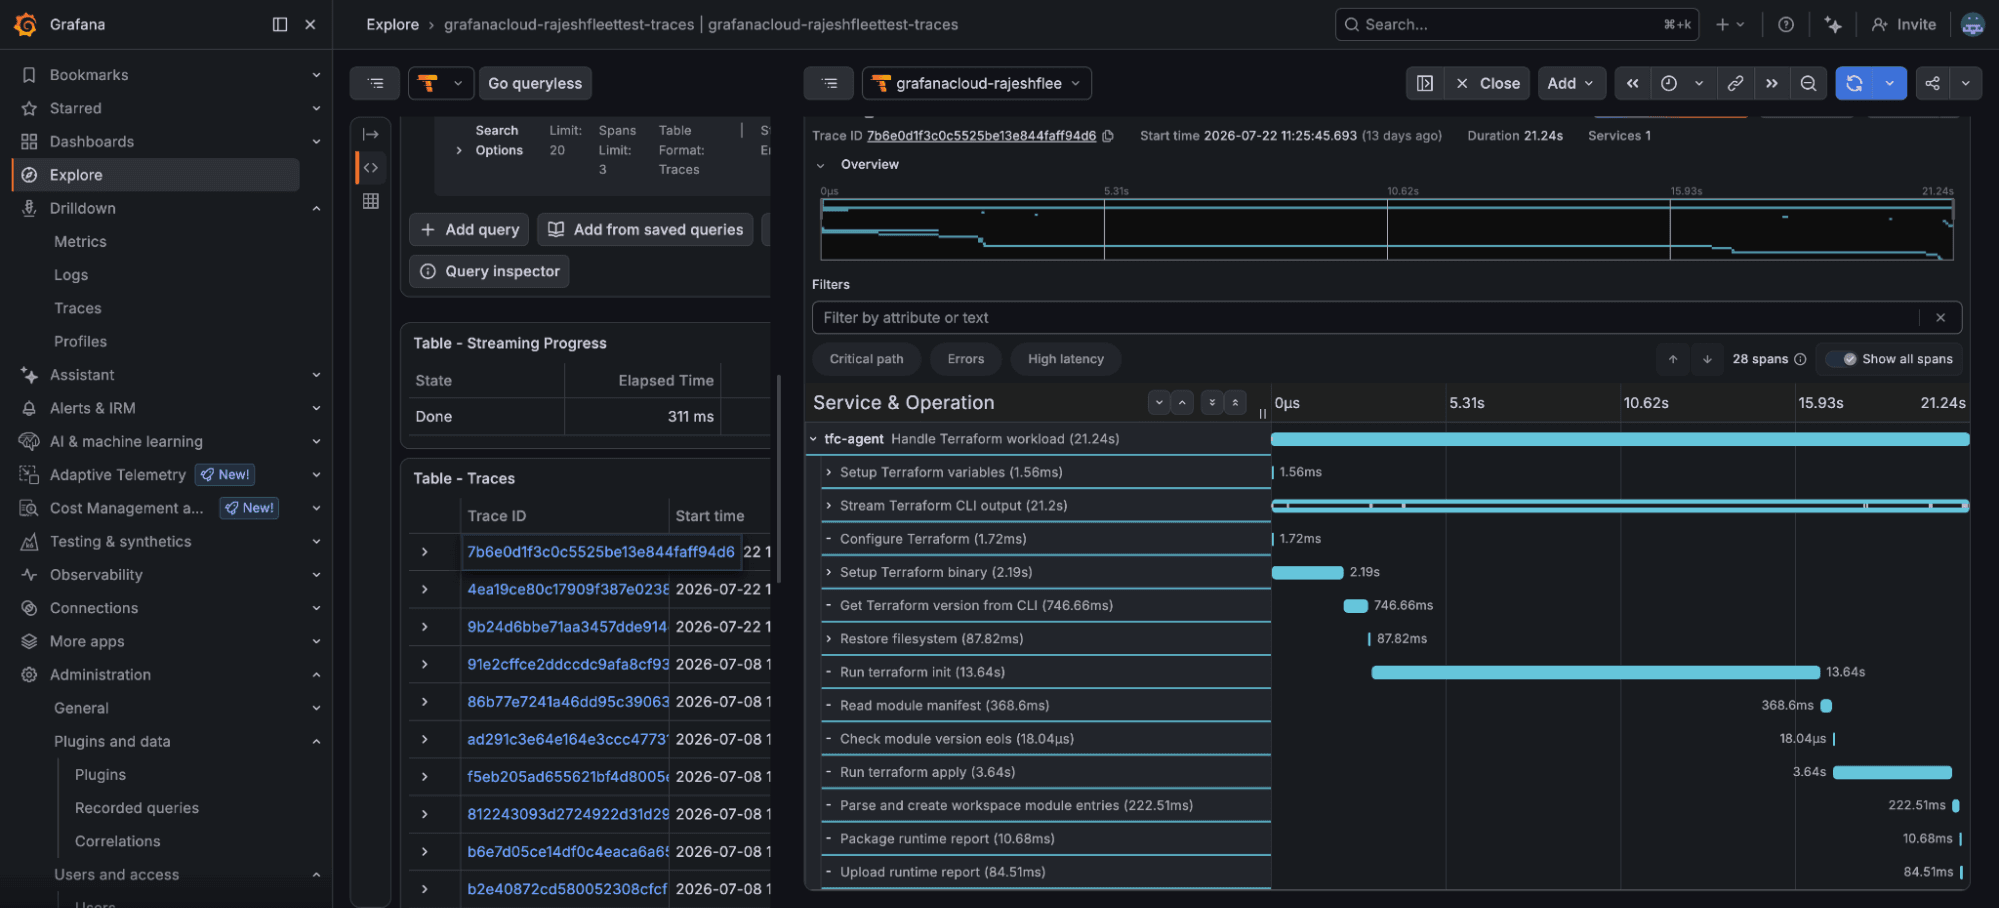Expand the Setup Terraform binary span
The height and width of the screenshot is (908, 1999).
pos(829,572)
